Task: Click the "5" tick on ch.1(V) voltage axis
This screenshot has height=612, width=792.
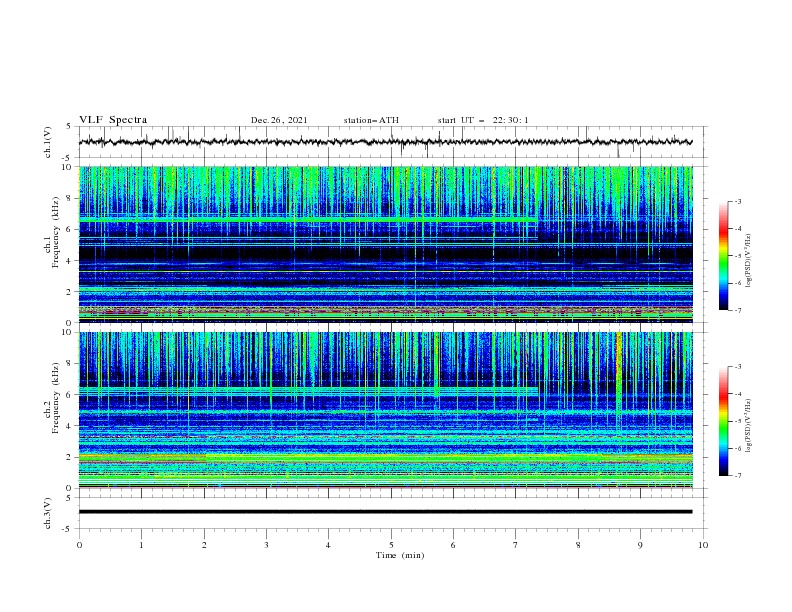Action: (69, 126)
